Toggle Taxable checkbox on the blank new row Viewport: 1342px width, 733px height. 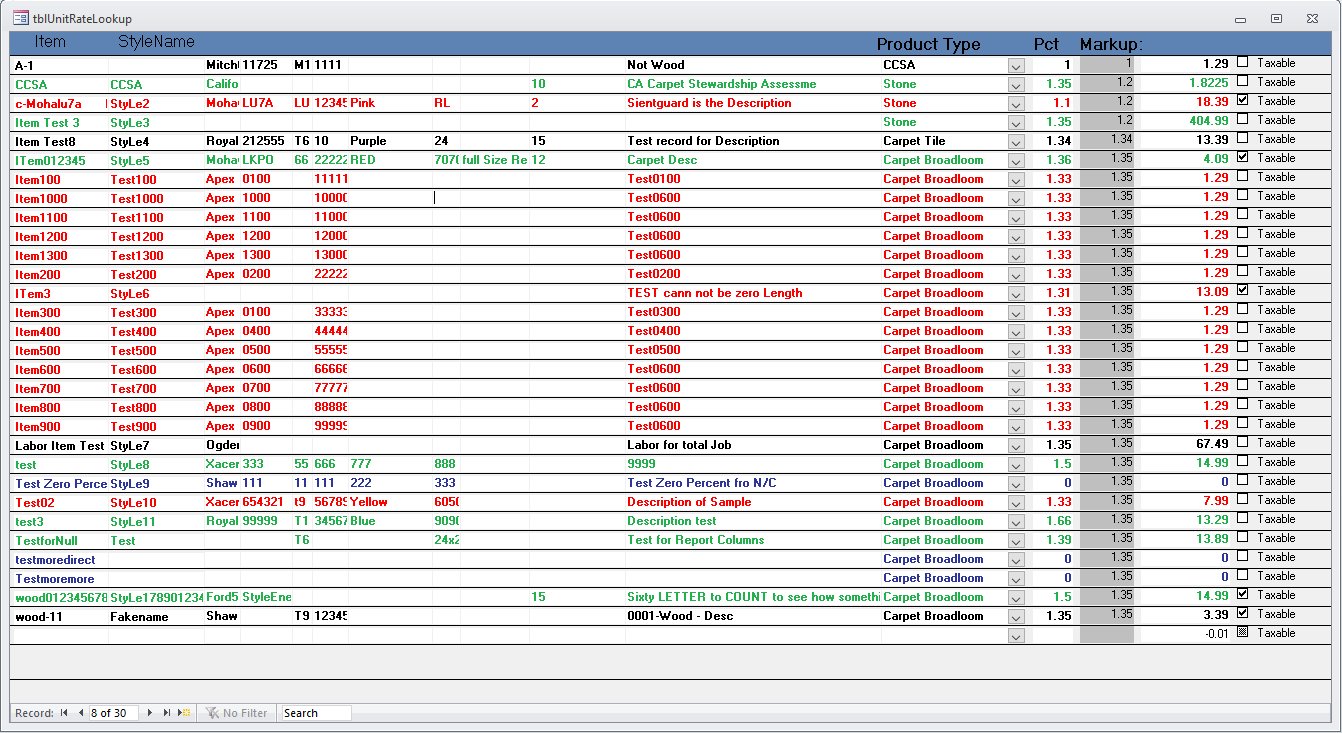pyautogui.click(x=1243, y=632)
